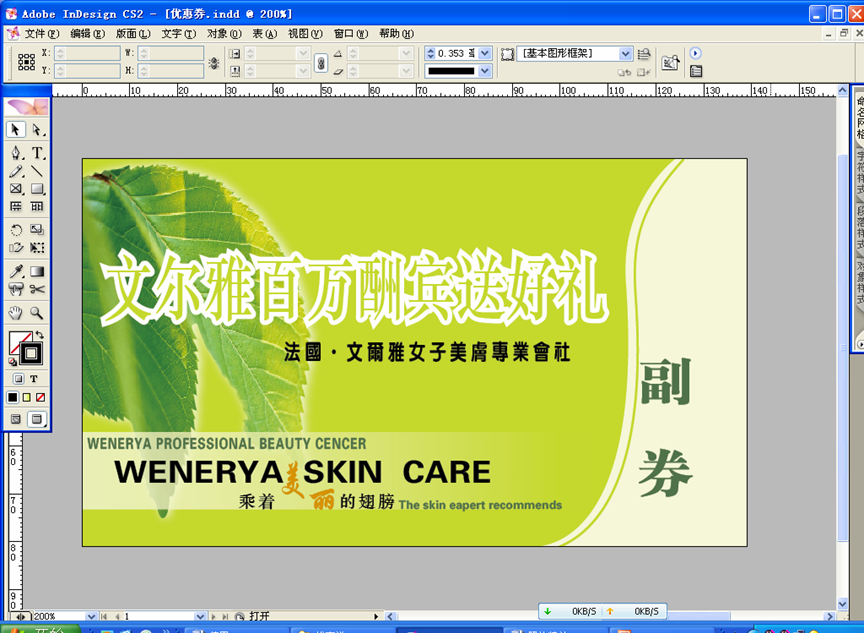Select the Pen tool
The height and width of the screenshot is (633, 864).
pyautogui.click(x=16, y=153)
